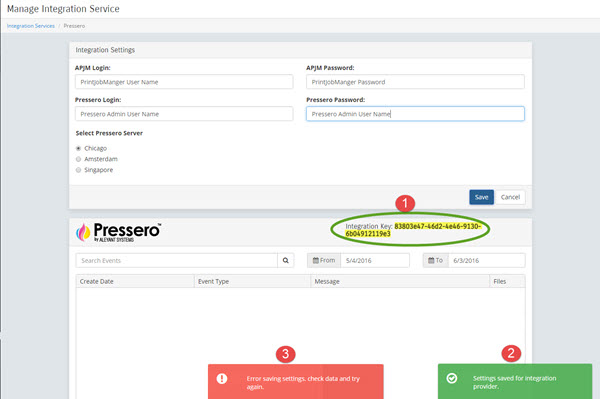Focus the Pressero Login field
Image resolution: width=600 pixels, height=399 pixels.
184,114
